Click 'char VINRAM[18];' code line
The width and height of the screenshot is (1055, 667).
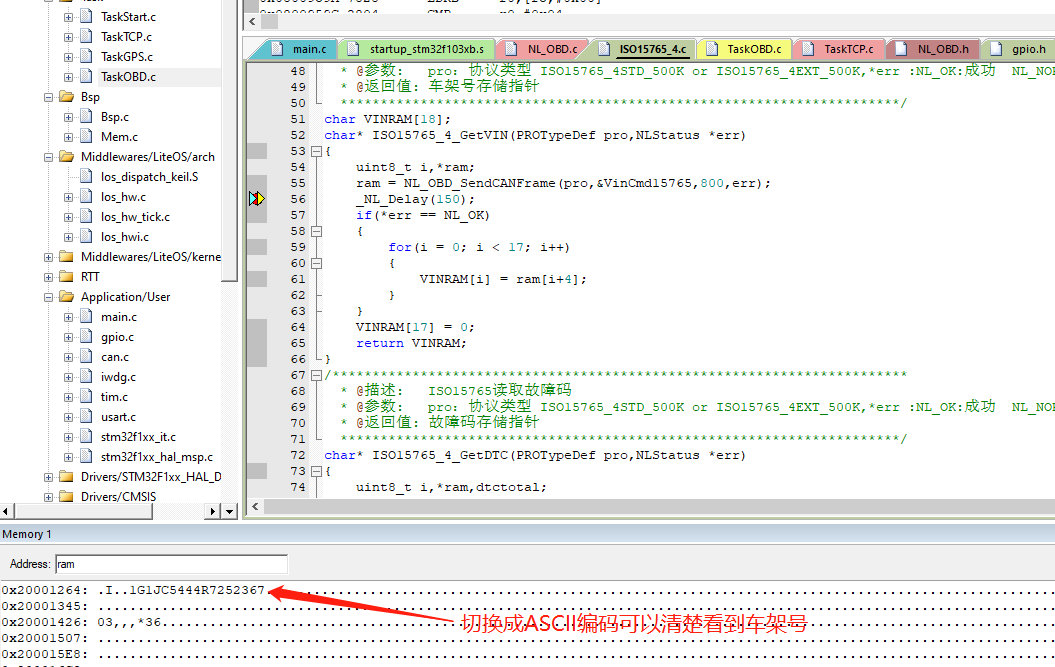click(x=388, y=119)
